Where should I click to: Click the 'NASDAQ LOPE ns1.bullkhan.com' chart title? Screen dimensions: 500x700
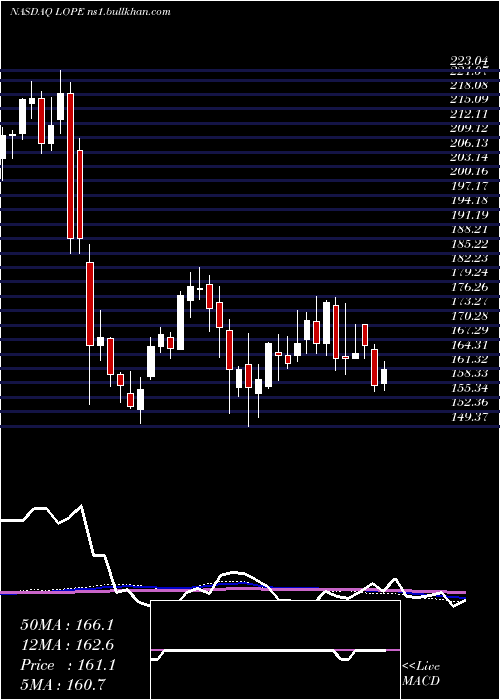click(90, 12)
